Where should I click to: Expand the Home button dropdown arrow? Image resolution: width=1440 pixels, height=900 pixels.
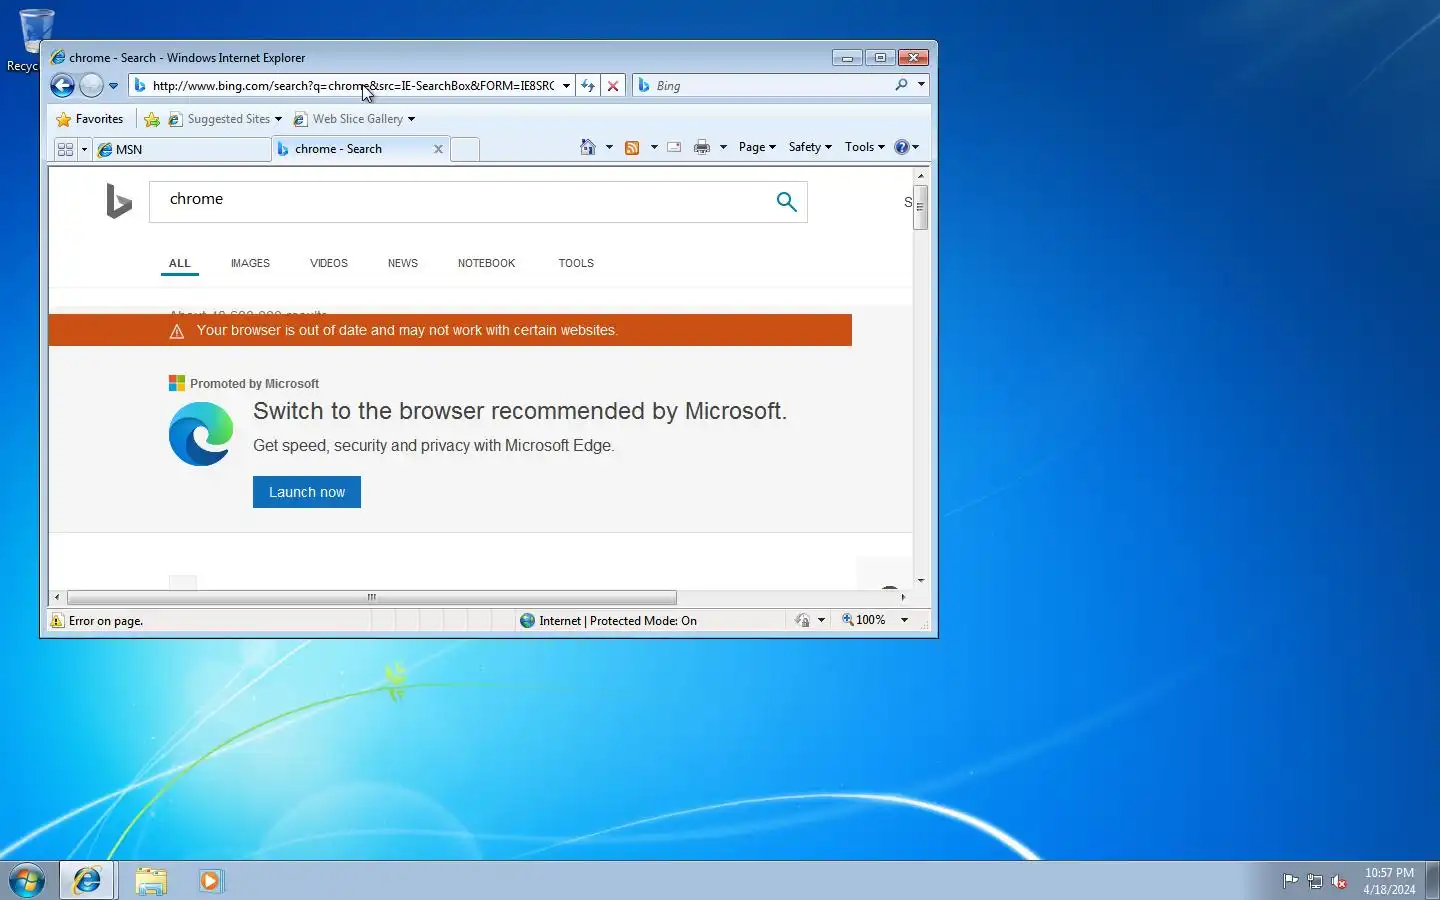(x=609, y=147)
